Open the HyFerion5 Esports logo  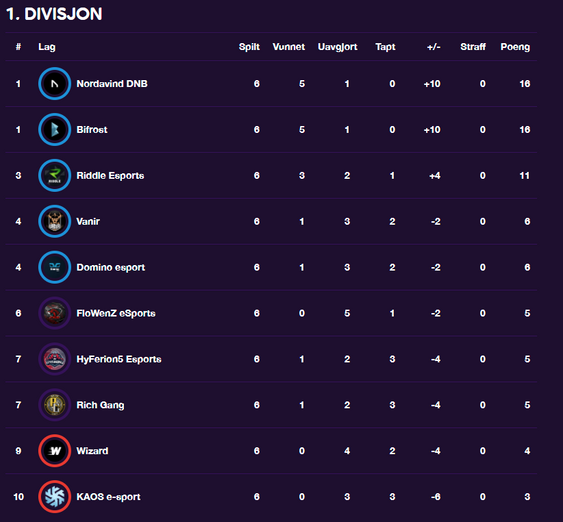tap(55, 359)
